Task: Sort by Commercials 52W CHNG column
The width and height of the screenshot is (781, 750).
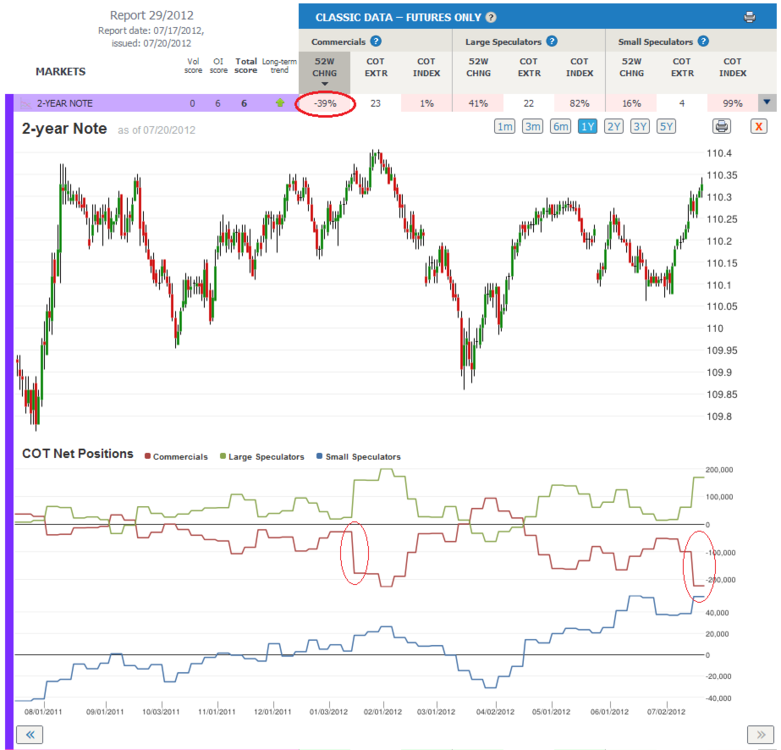Action: point(324,71)
